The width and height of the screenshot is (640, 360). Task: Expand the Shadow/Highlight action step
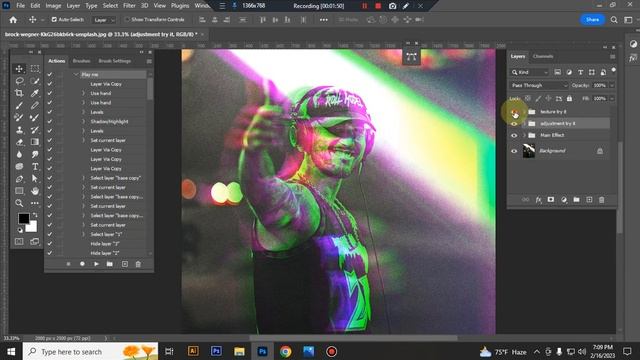[x=83, y=121]
